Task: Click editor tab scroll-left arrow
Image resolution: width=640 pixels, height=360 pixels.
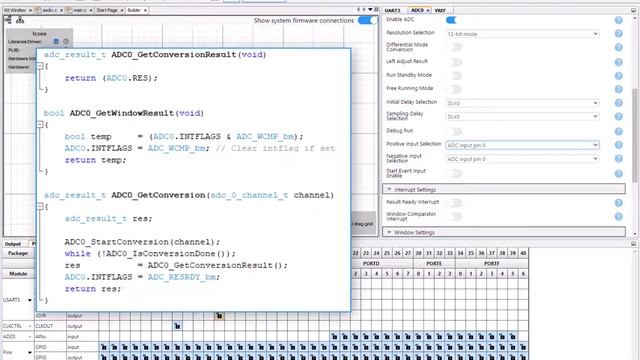Action: (x=358, y=9)
